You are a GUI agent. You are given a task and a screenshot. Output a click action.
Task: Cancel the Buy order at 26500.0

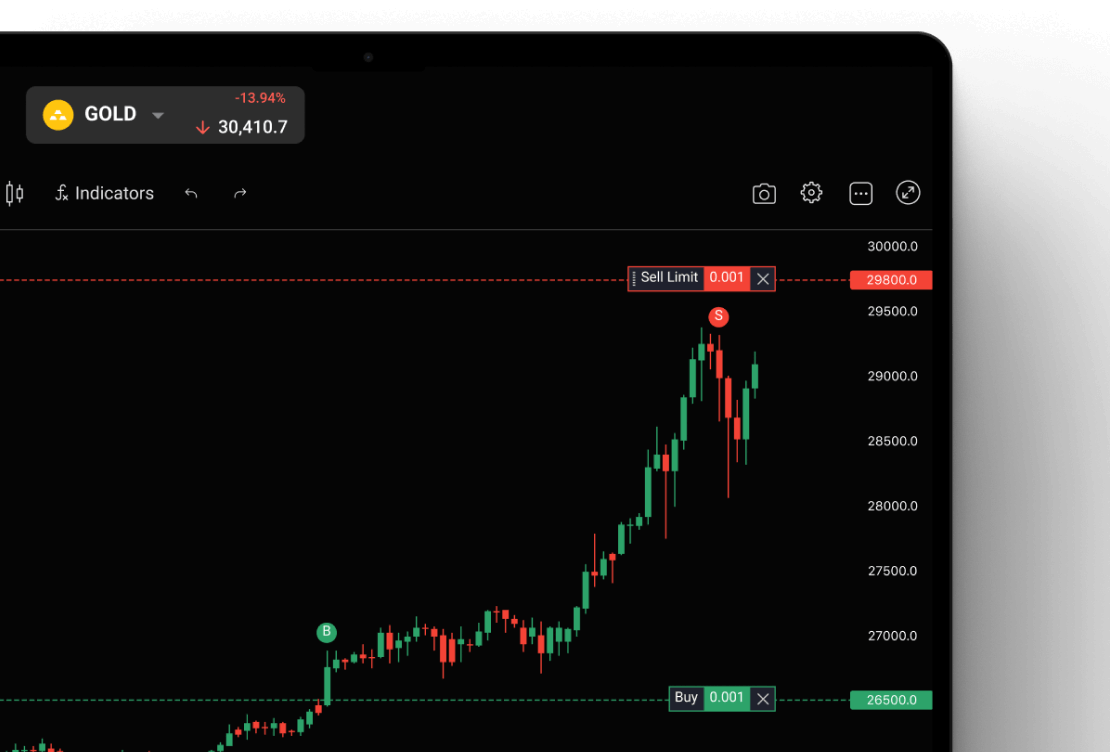coord(762,699)
